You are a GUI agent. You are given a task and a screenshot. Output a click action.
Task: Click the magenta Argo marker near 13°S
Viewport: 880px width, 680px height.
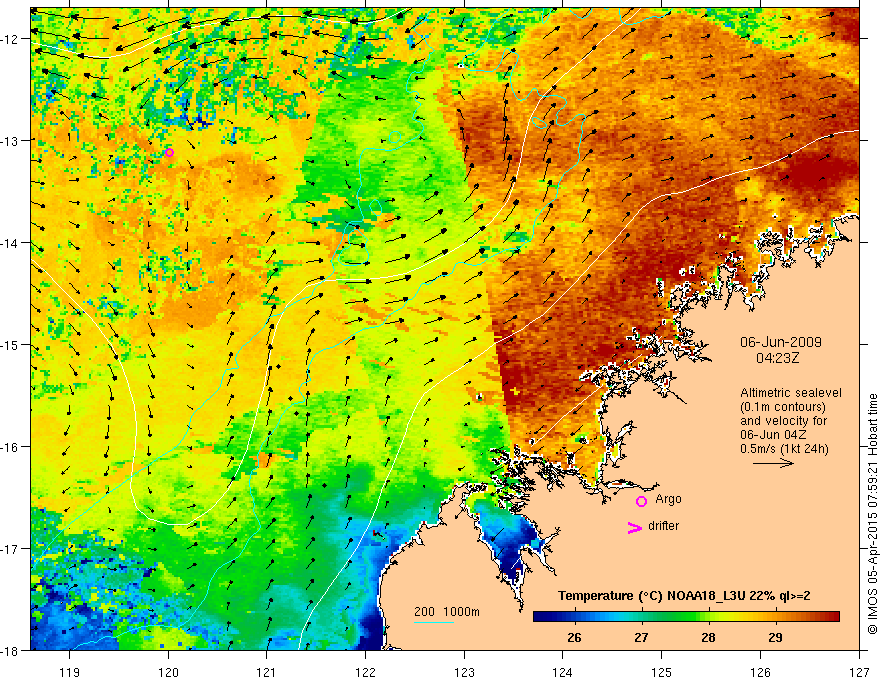click(169, 153)
